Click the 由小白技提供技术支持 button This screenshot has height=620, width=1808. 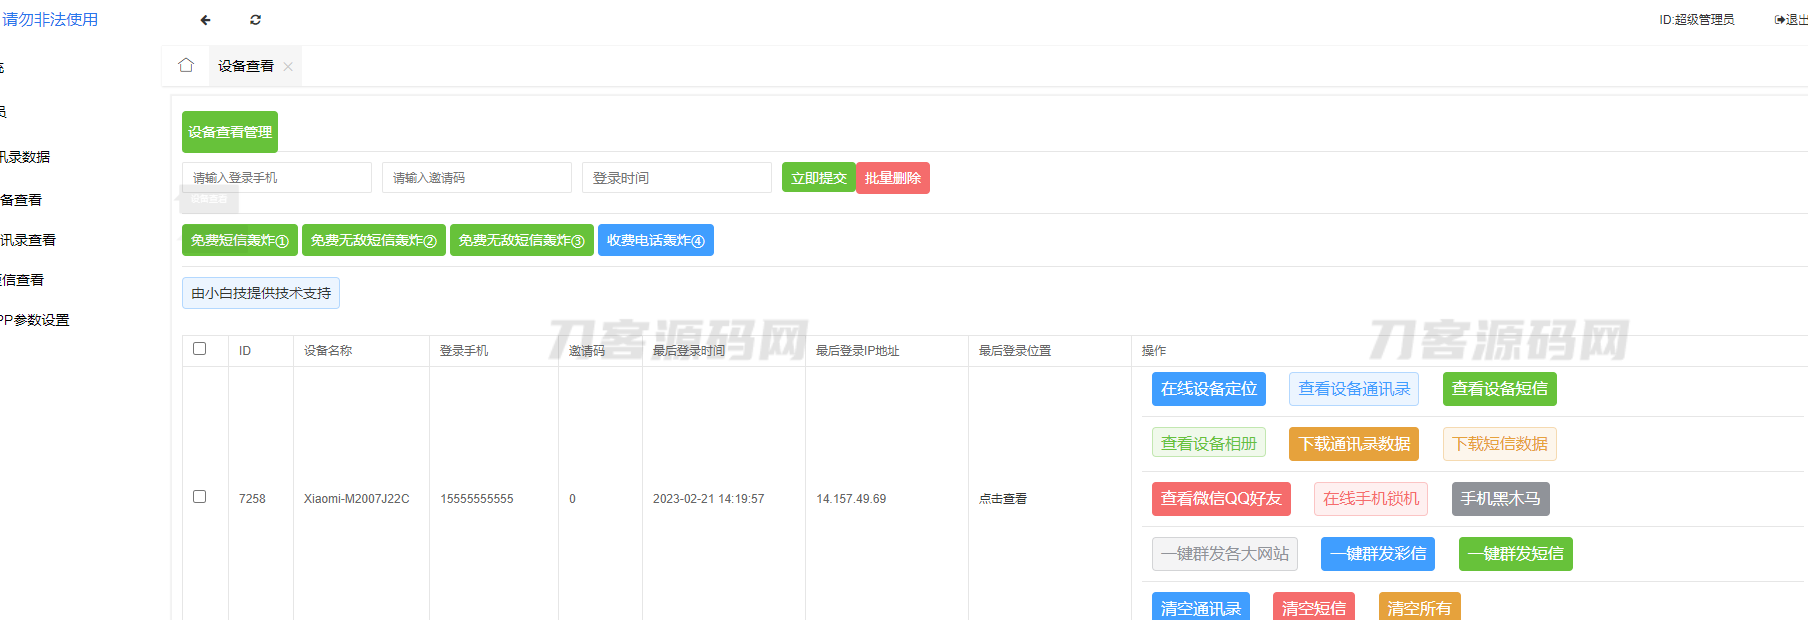pos(261,293)
